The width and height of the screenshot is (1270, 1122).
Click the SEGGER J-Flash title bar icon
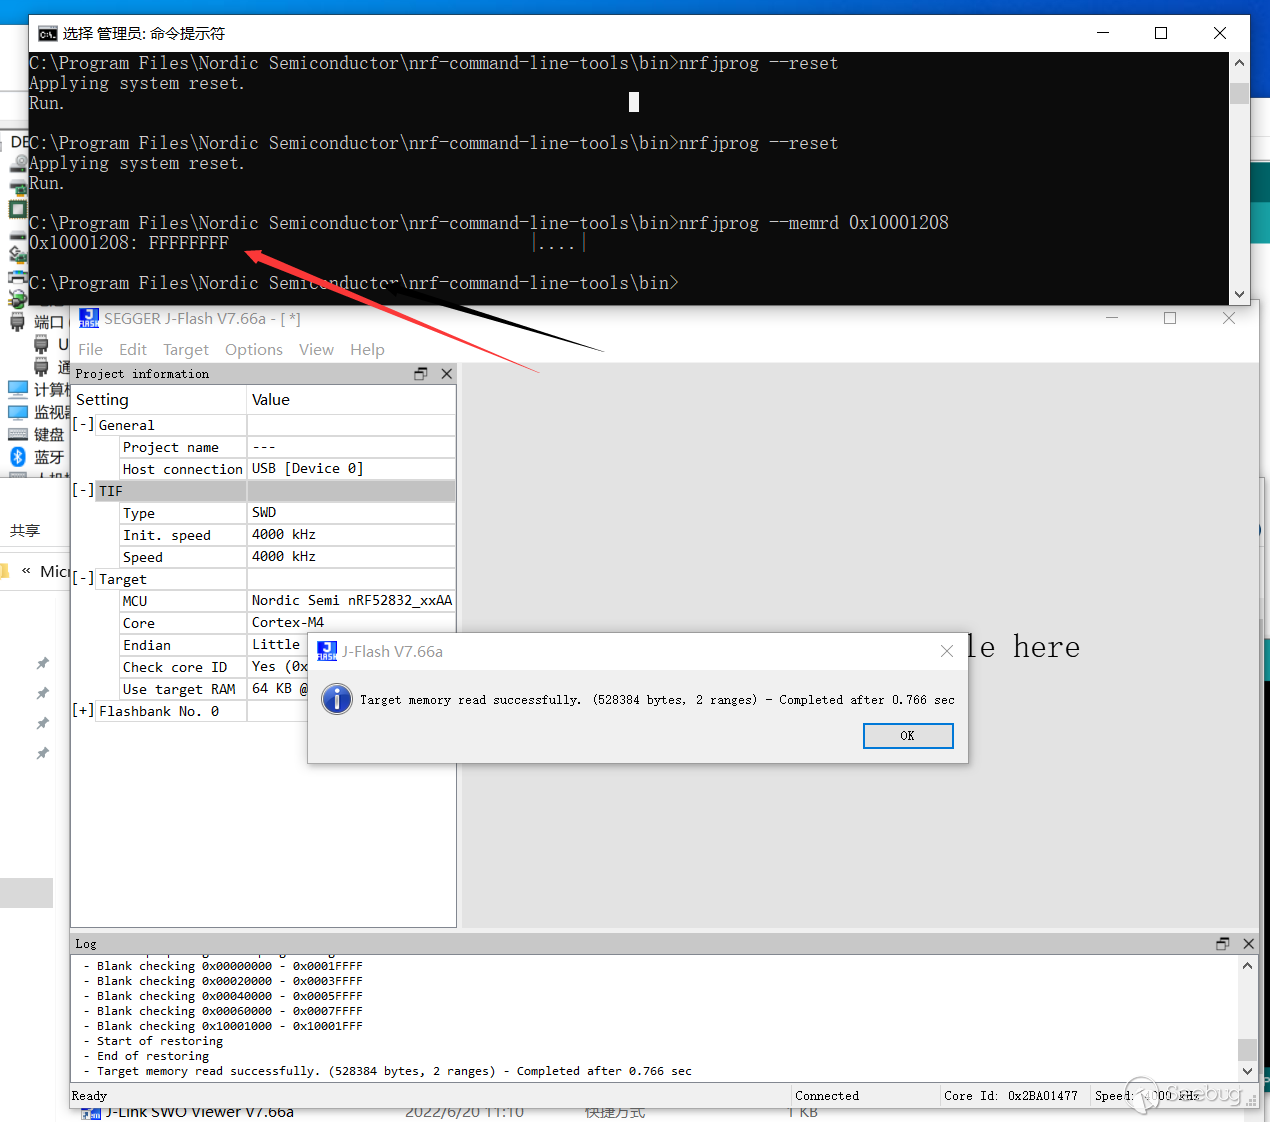(89, 318)
